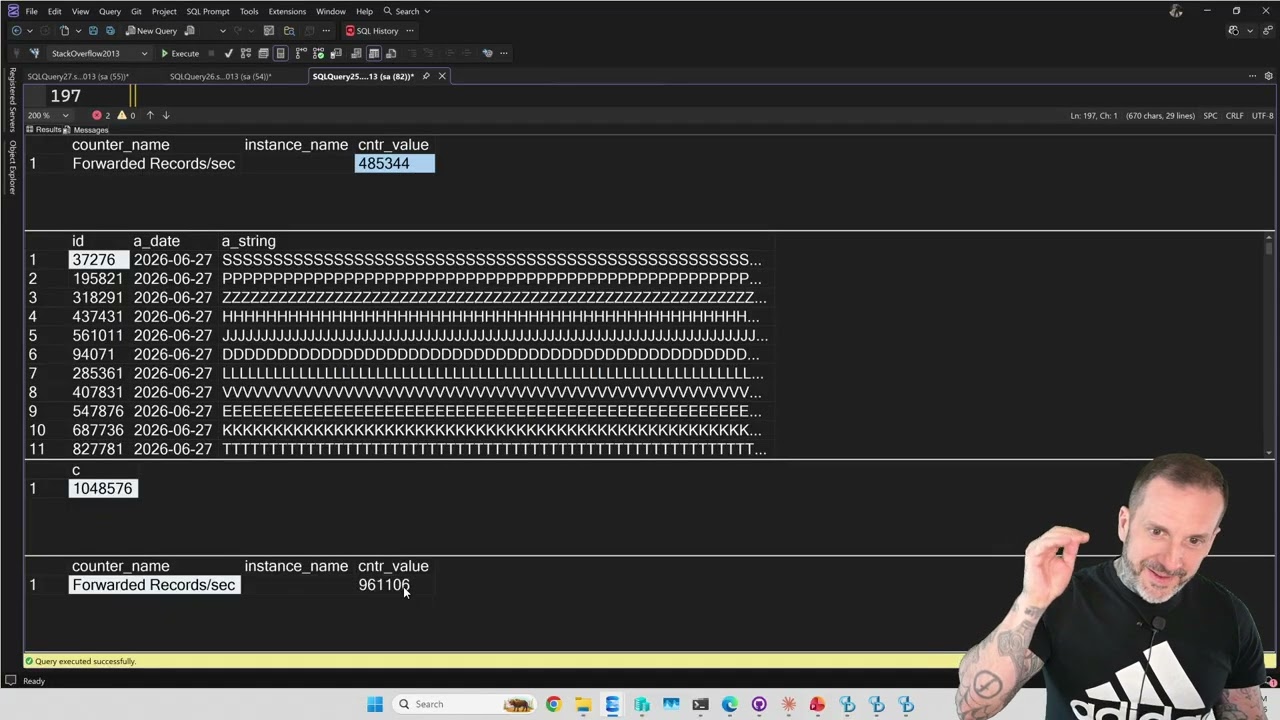Screen dimensions: 1280x720
Task: Select id cell 561011
Action: click(99, 336)
